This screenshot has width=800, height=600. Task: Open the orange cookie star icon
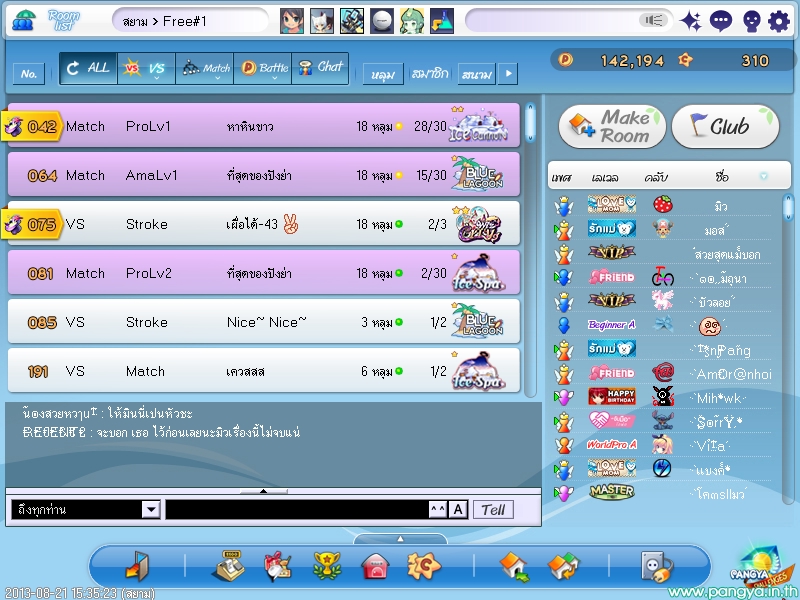(x=424, y=566)
